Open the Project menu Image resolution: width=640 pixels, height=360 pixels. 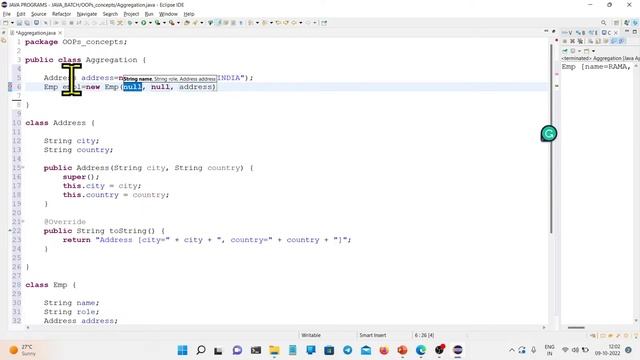click(x=131, y=14)
